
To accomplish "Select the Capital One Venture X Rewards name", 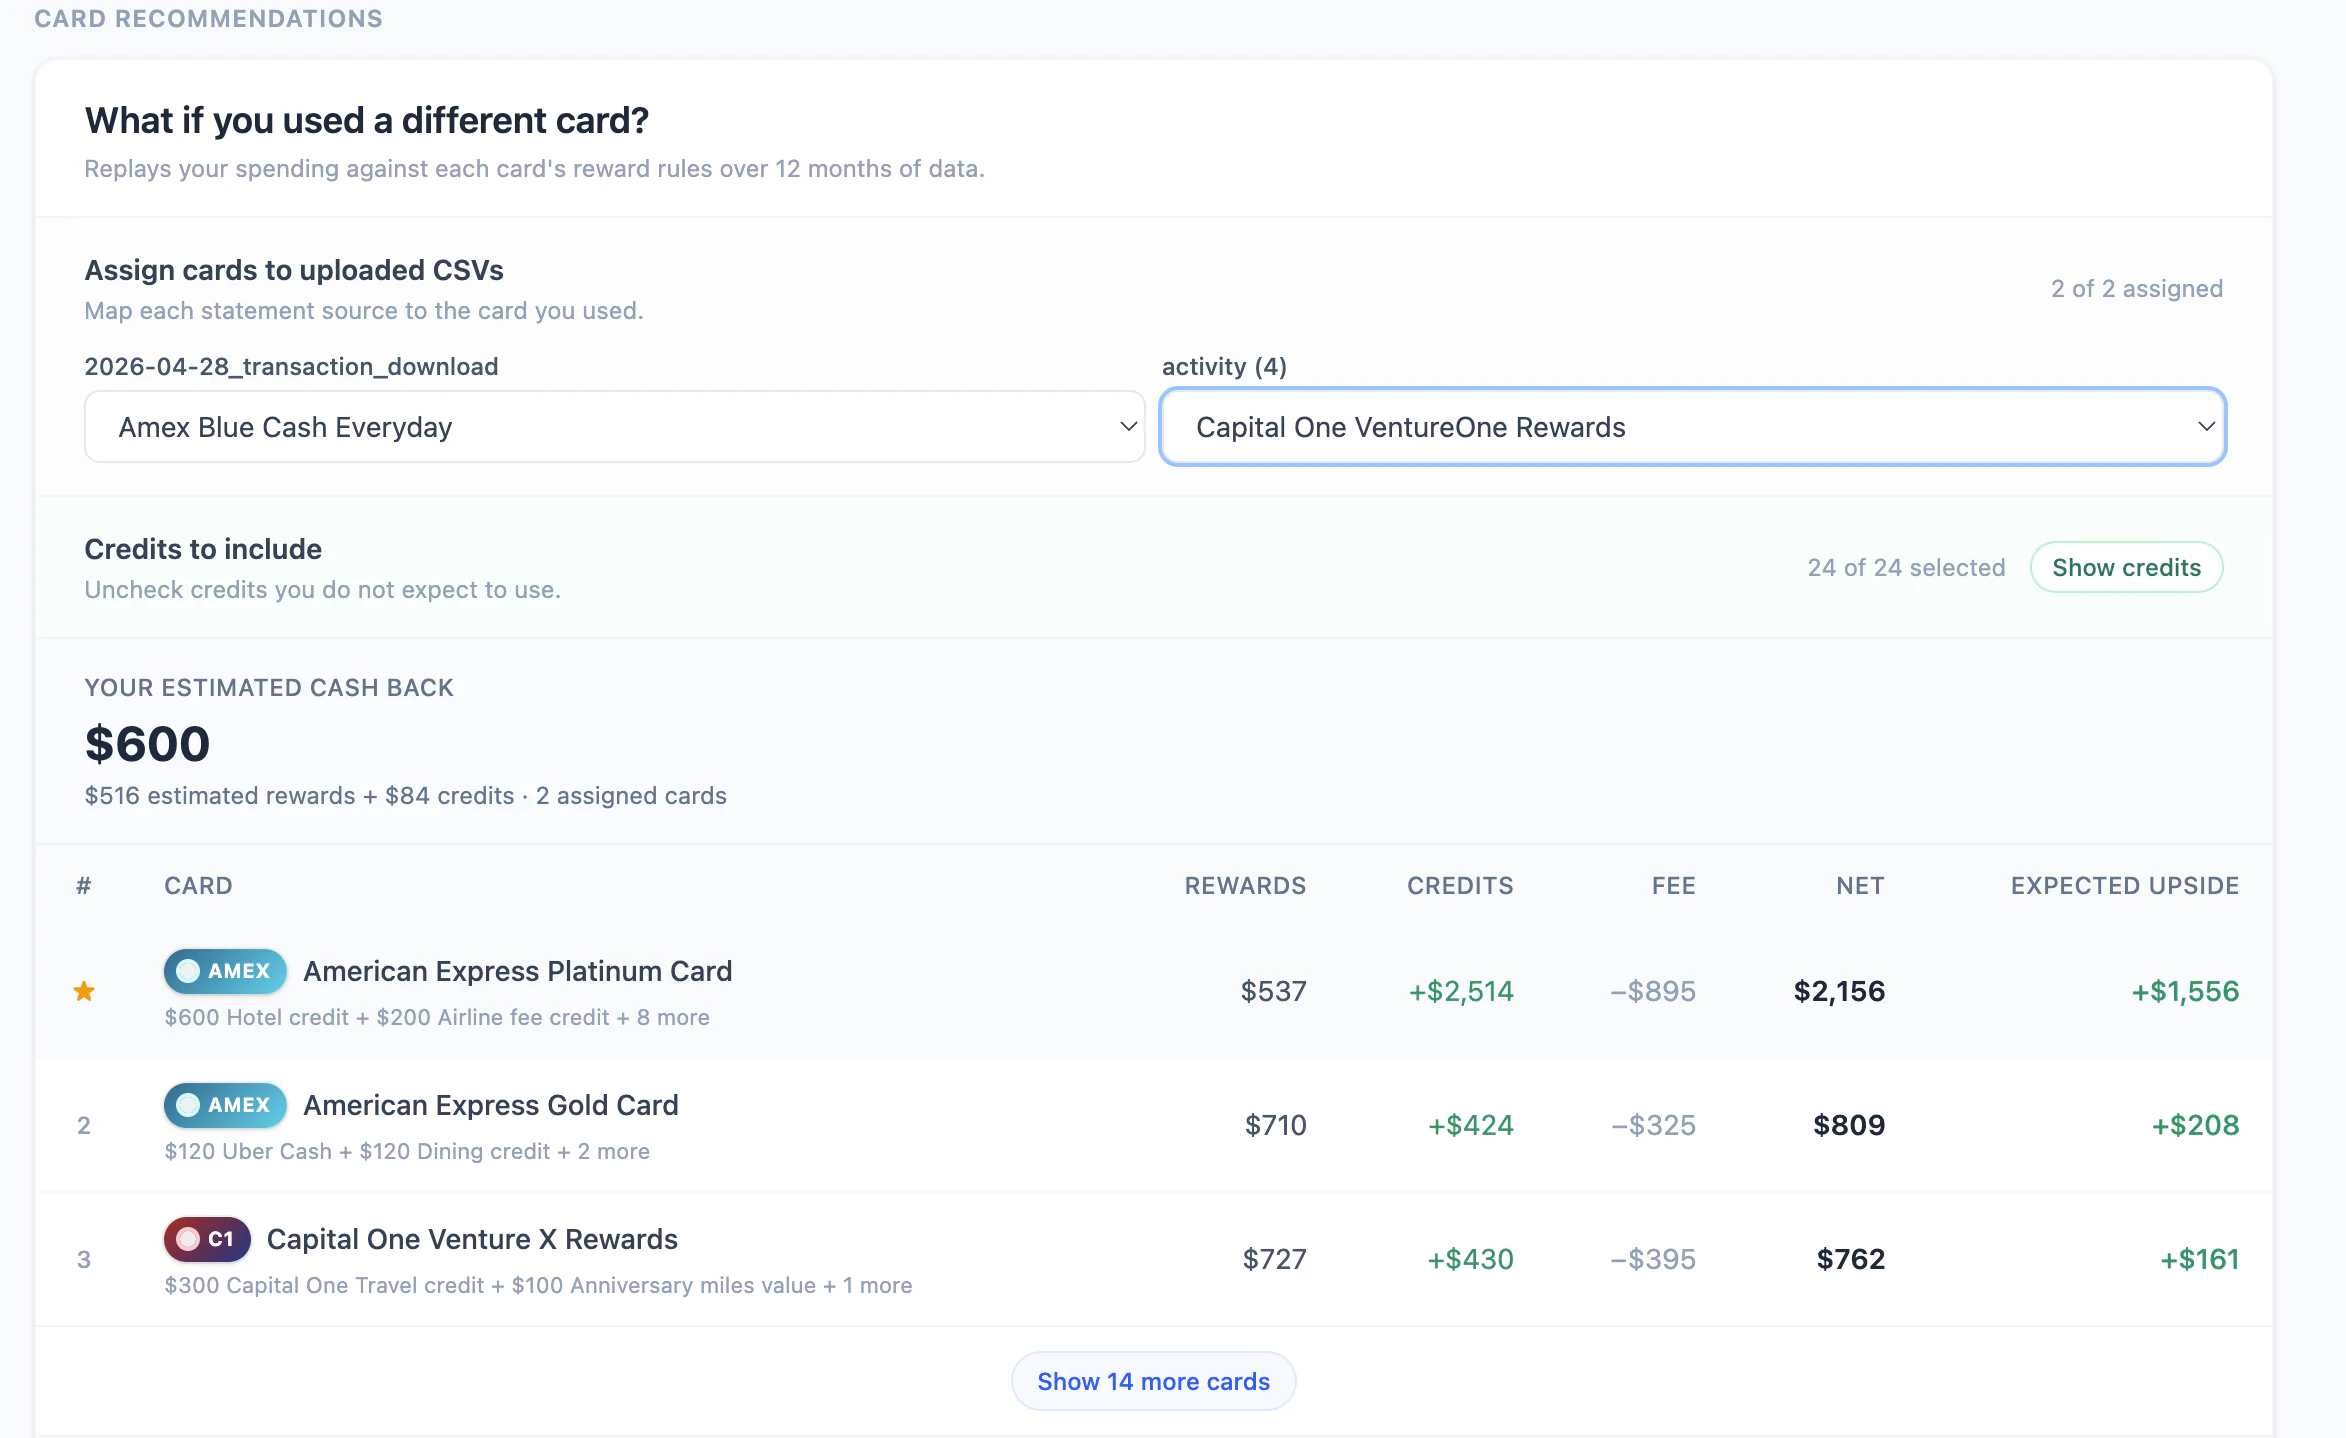I will point(472,1239).
